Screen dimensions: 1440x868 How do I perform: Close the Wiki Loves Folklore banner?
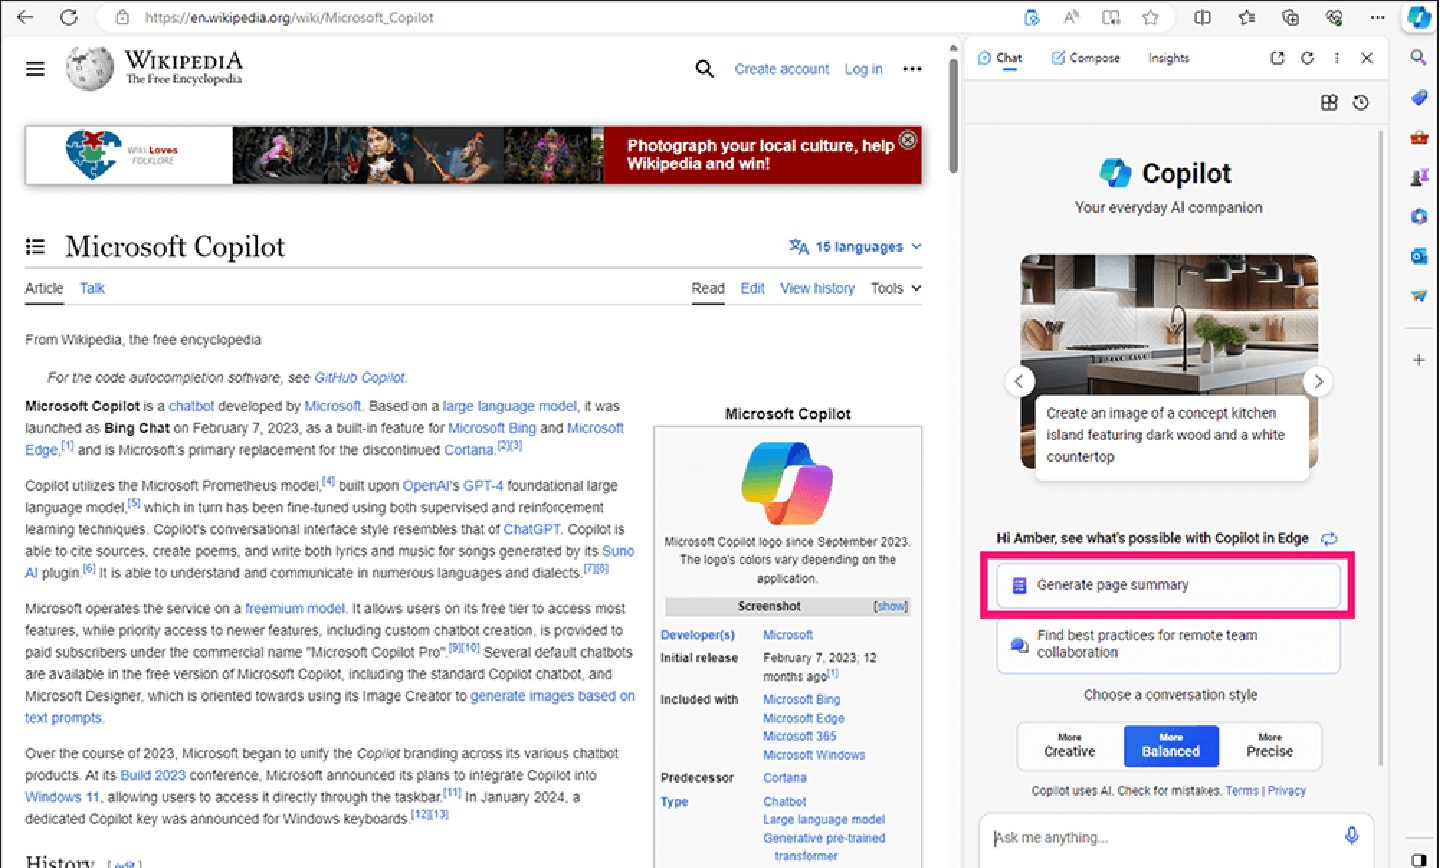(908, 140)
